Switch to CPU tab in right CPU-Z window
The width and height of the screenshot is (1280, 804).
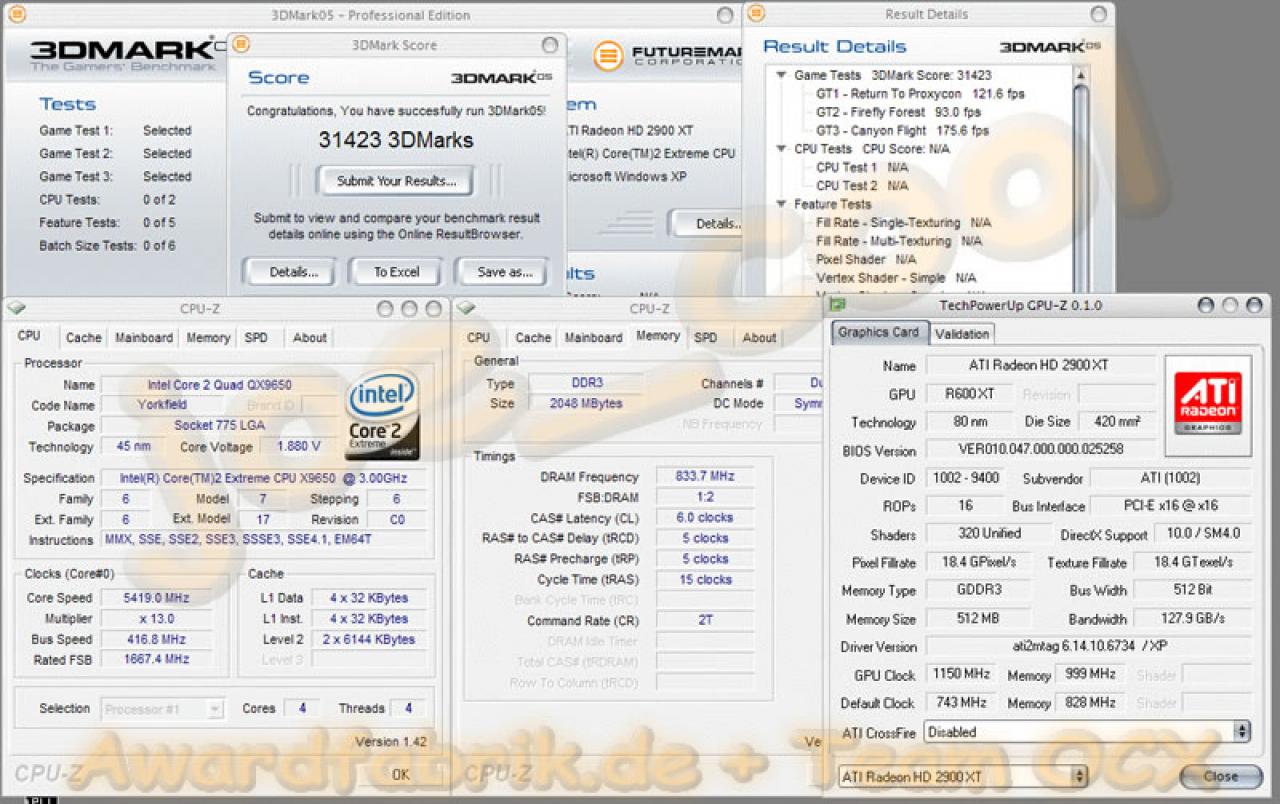click(x=479, y=338)
